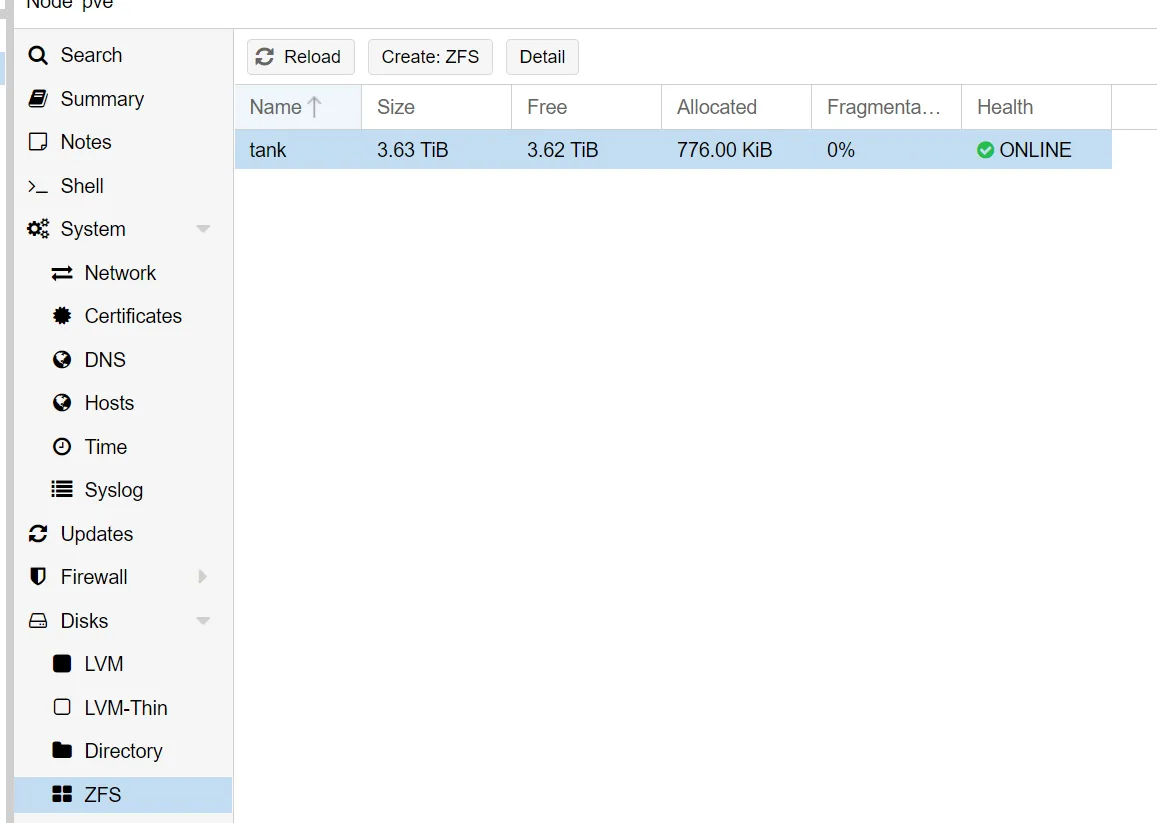Reload the ZFS pool list
Image resolution: width=1157 pixels, height=823 pixels.
(300, 57)
